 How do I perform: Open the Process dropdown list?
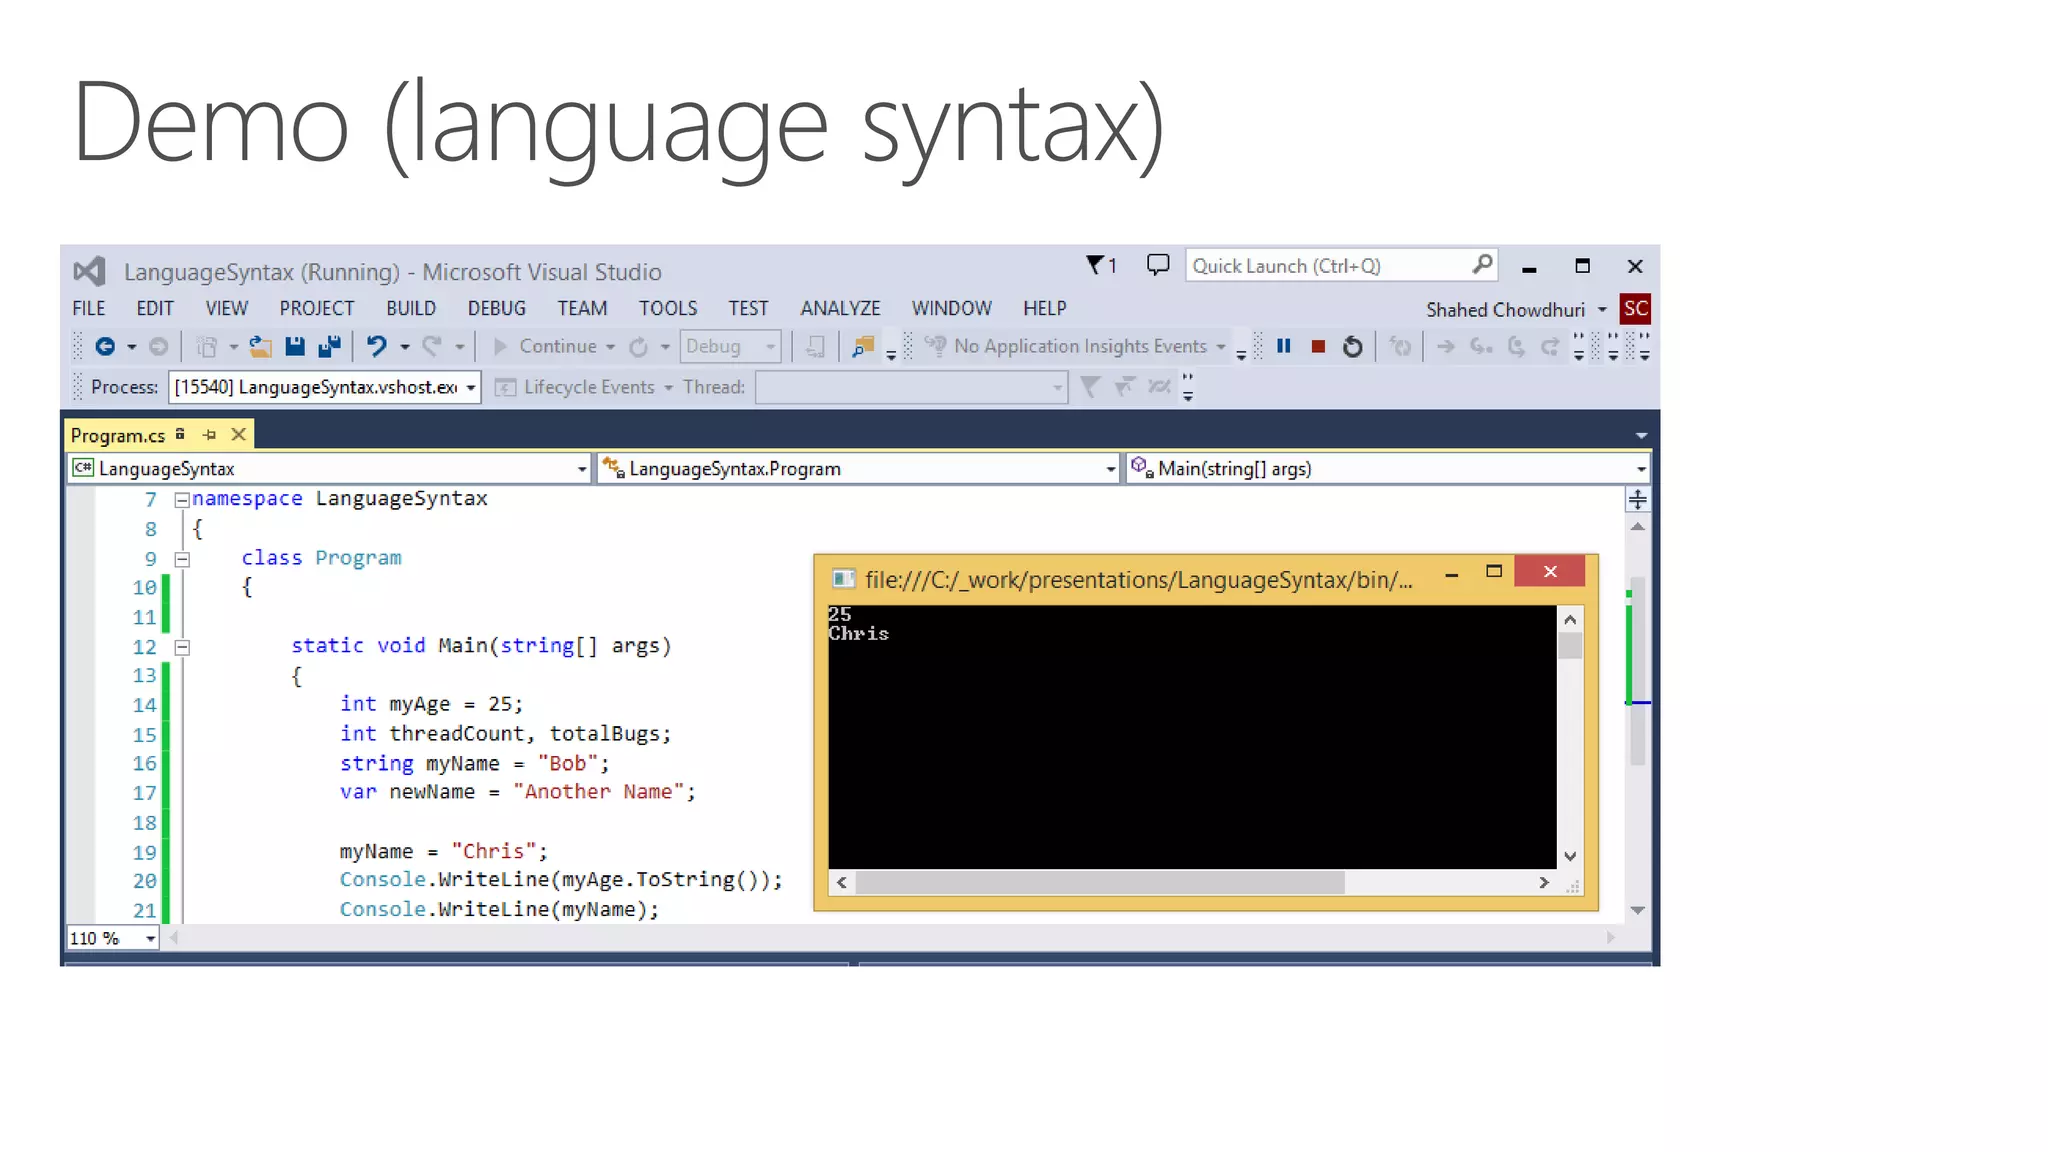coord(470,388)
